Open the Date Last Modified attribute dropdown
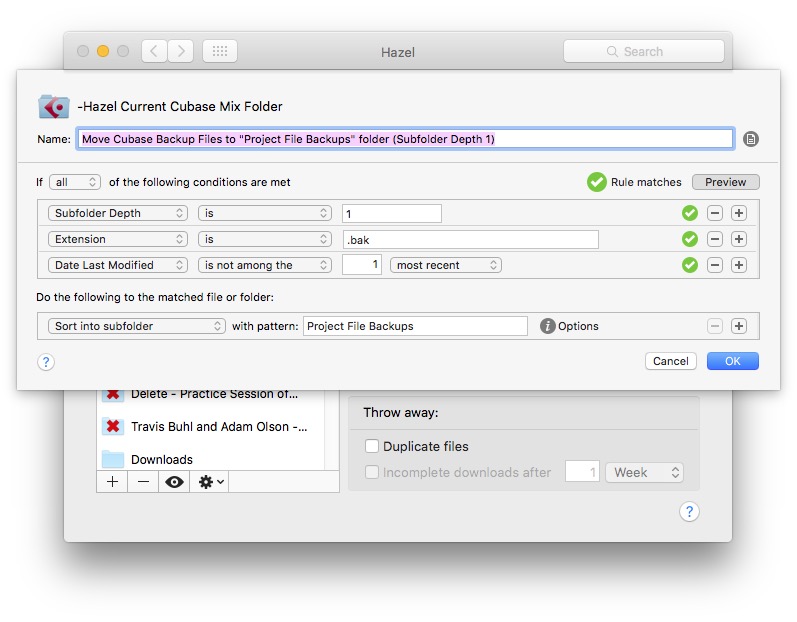The height and width of the screenshot is (622, 797). pyautogui.click(x=118, y=265)
